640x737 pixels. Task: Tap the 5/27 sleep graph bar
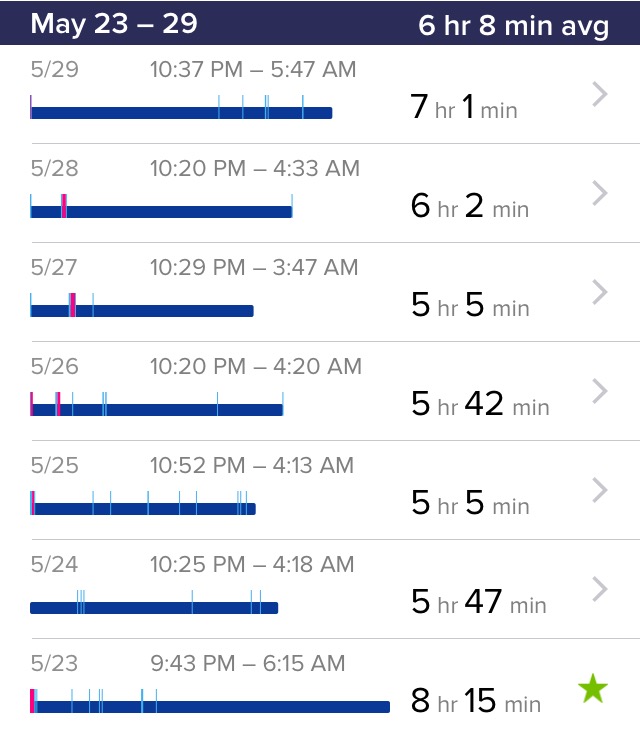tap(142, 310)
